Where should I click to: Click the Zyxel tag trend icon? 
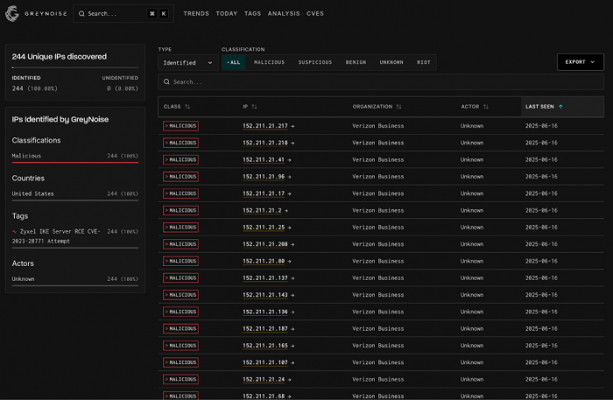(14, 231)
